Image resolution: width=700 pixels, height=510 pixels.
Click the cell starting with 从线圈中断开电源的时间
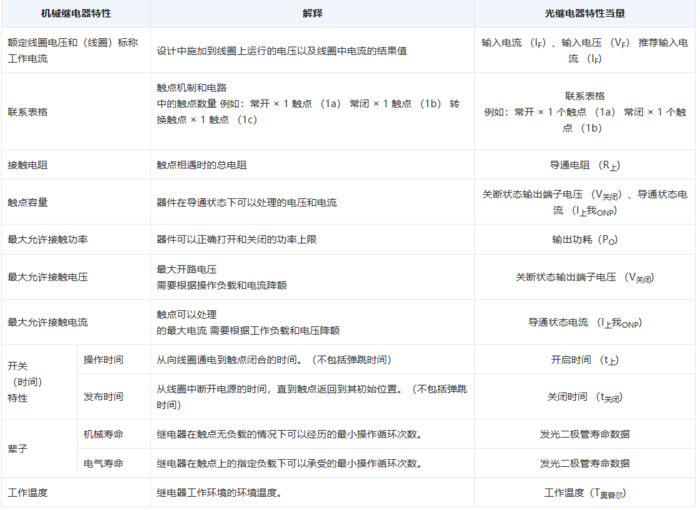pyautogui.click(x=312, y=397)
